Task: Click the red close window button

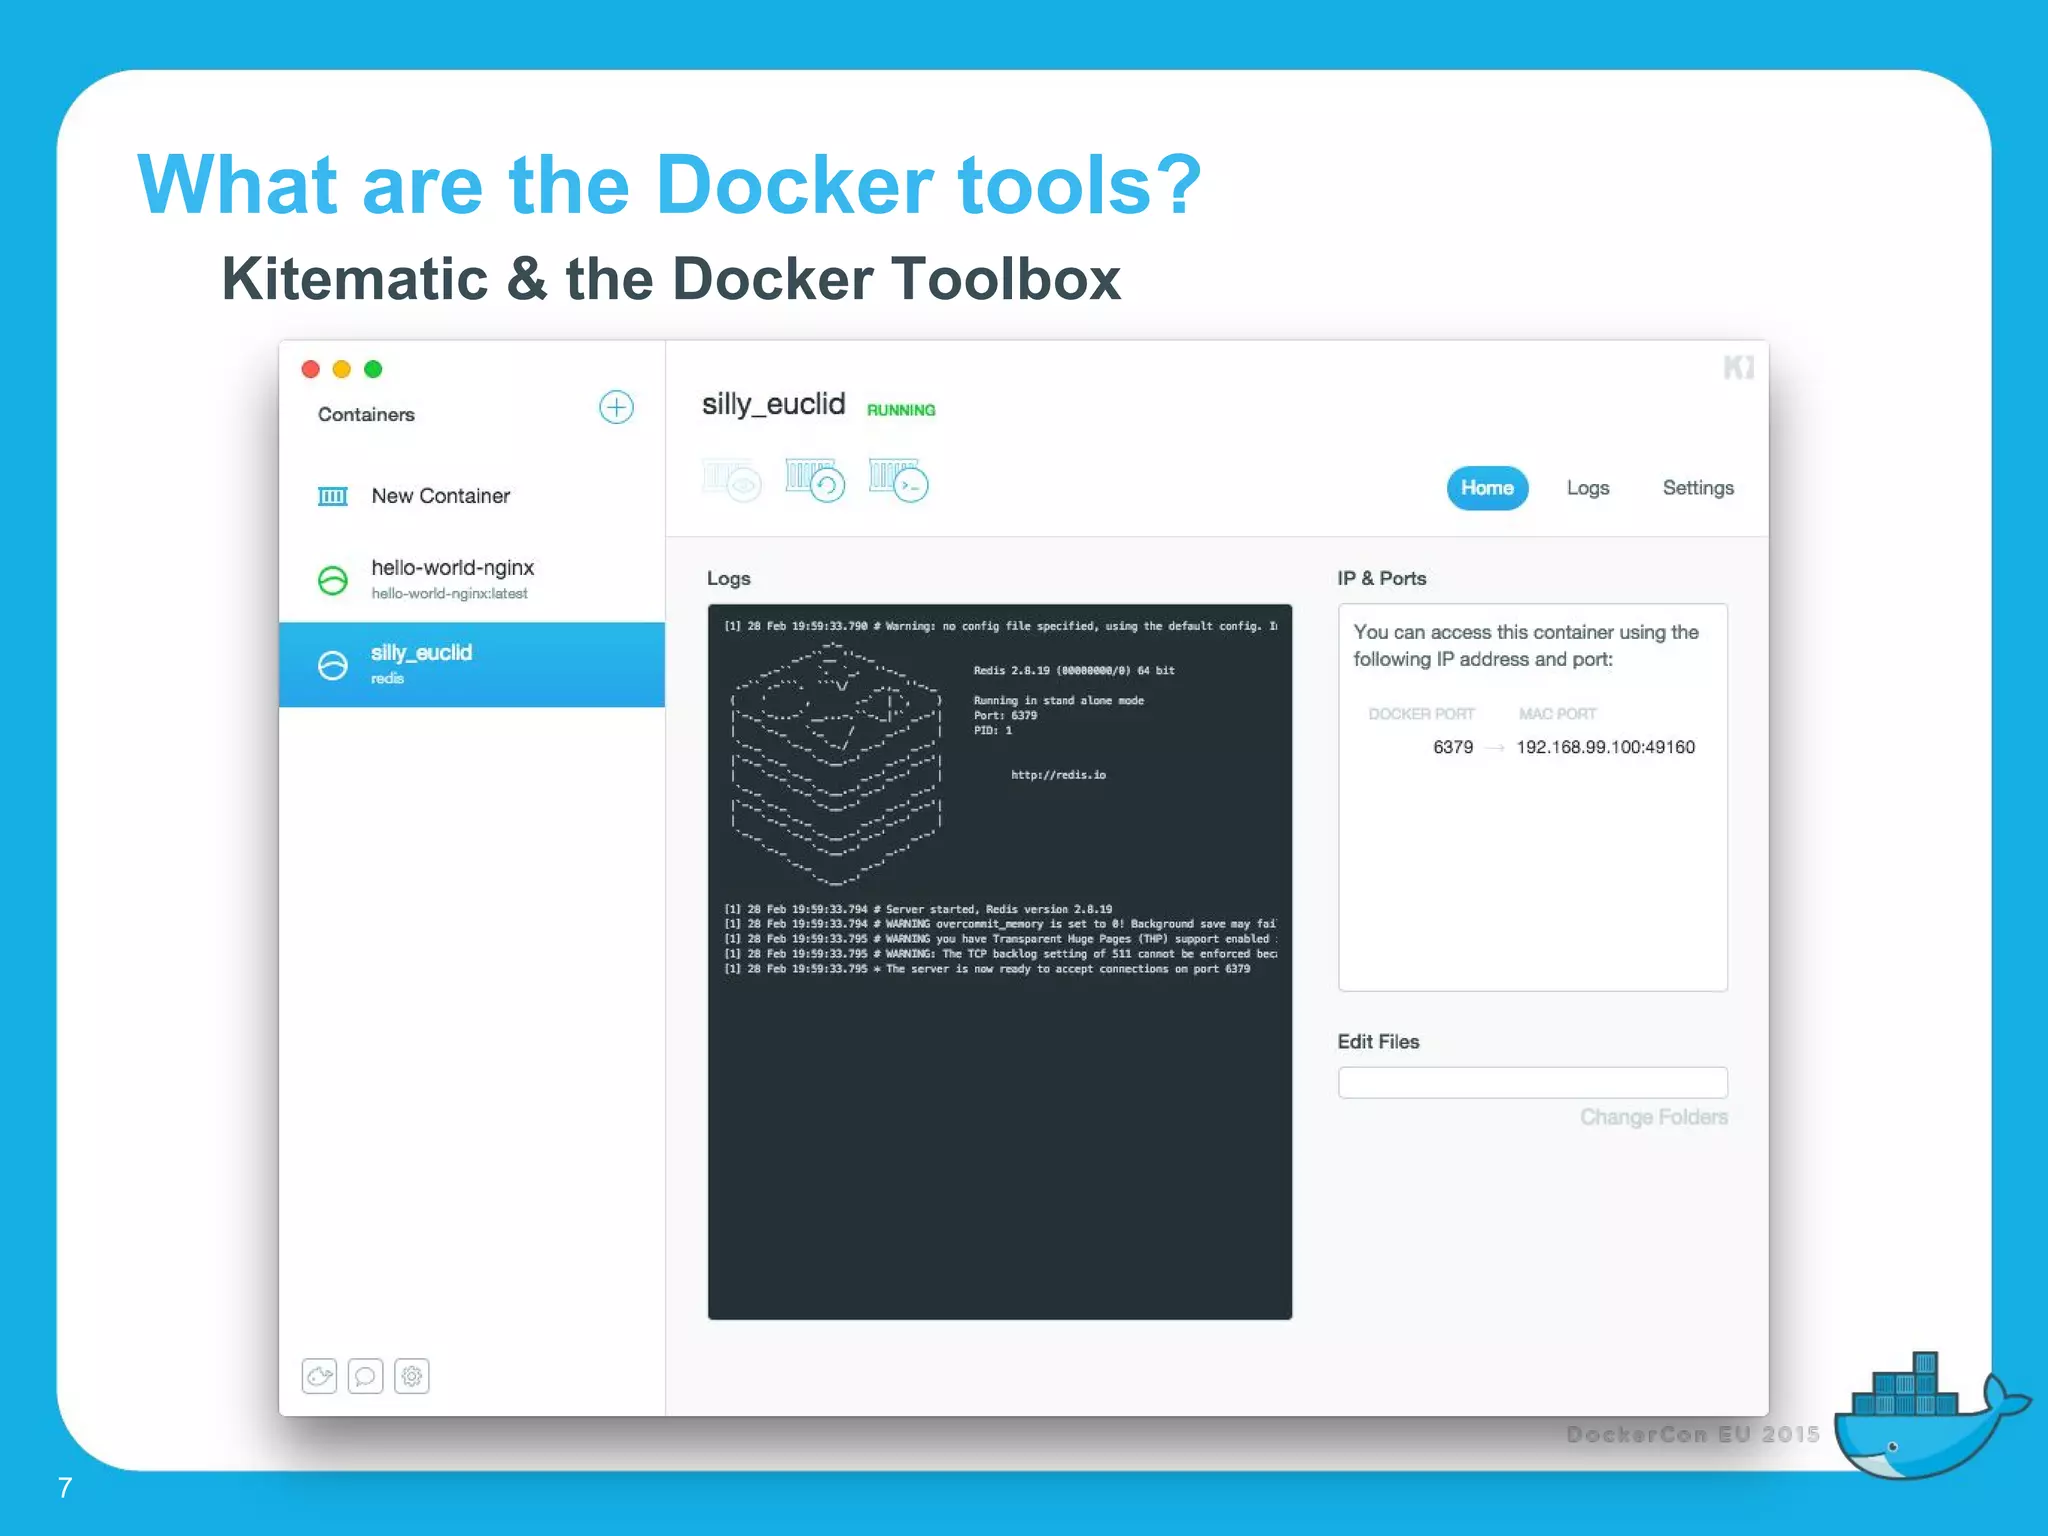Action: click(x=310, y=369)
